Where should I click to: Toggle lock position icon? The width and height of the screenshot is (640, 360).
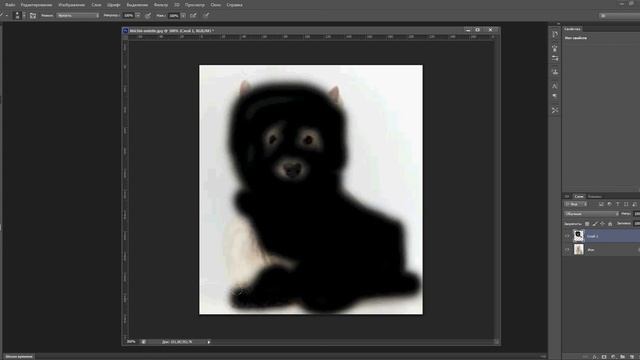[602, 224]
